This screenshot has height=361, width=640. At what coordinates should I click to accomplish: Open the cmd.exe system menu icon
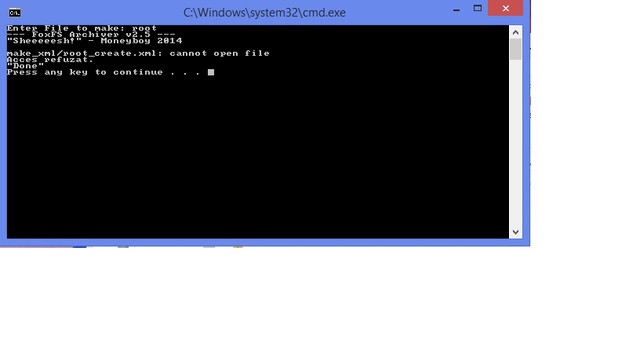click(x=15, y=13)
